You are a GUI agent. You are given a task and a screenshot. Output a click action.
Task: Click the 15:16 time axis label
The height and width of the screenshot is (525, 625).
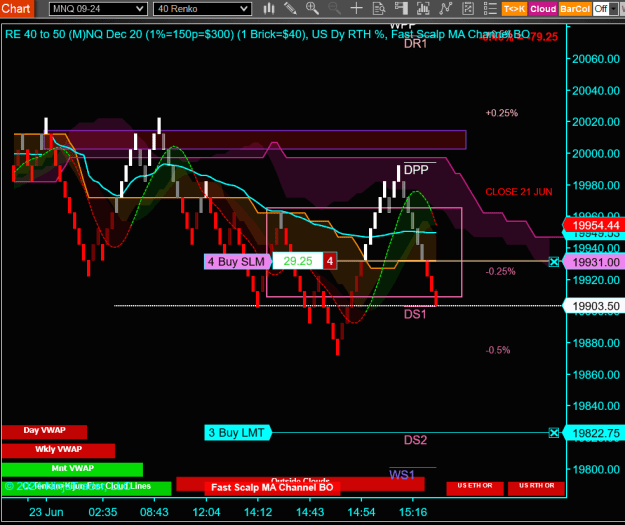(x=413, y=512)
